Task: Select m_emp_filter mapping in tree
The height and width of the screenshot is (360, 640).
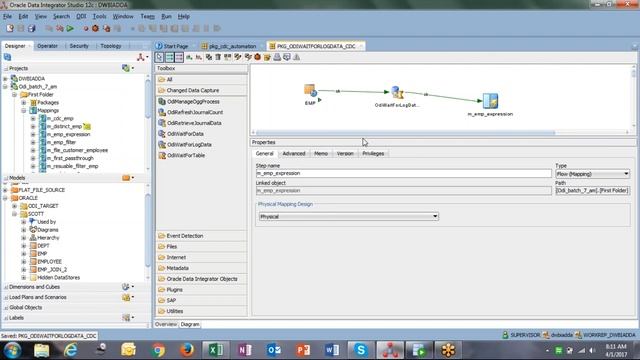Action: point(61,142)
